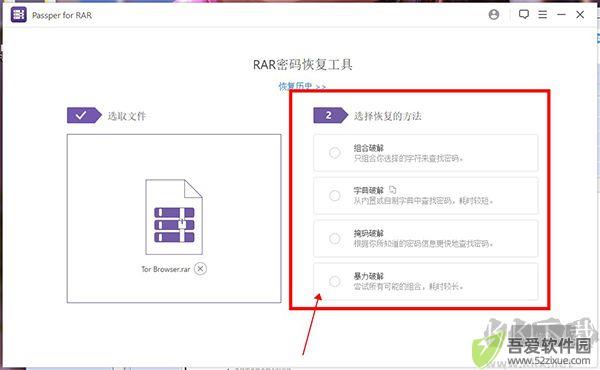600x370 pixels.
Task: Open the 恢复历史 link
Action: pos(302,86)
